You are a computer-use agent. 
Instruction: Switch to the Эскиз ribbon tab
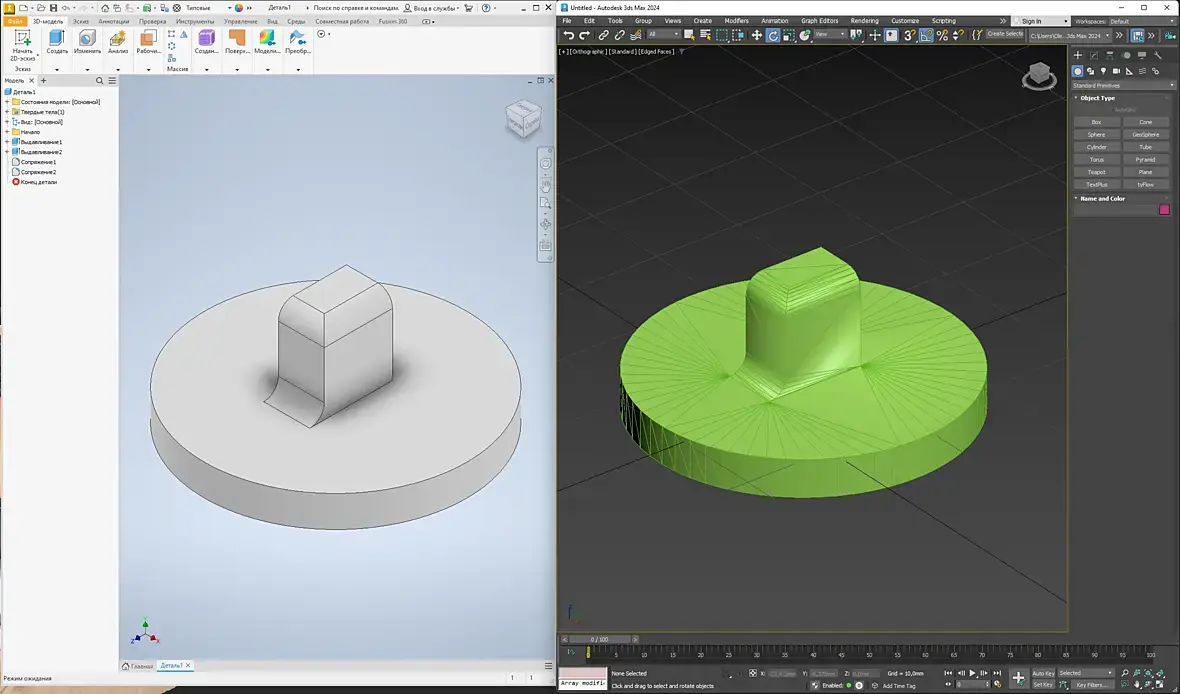[x=79, y=20]
